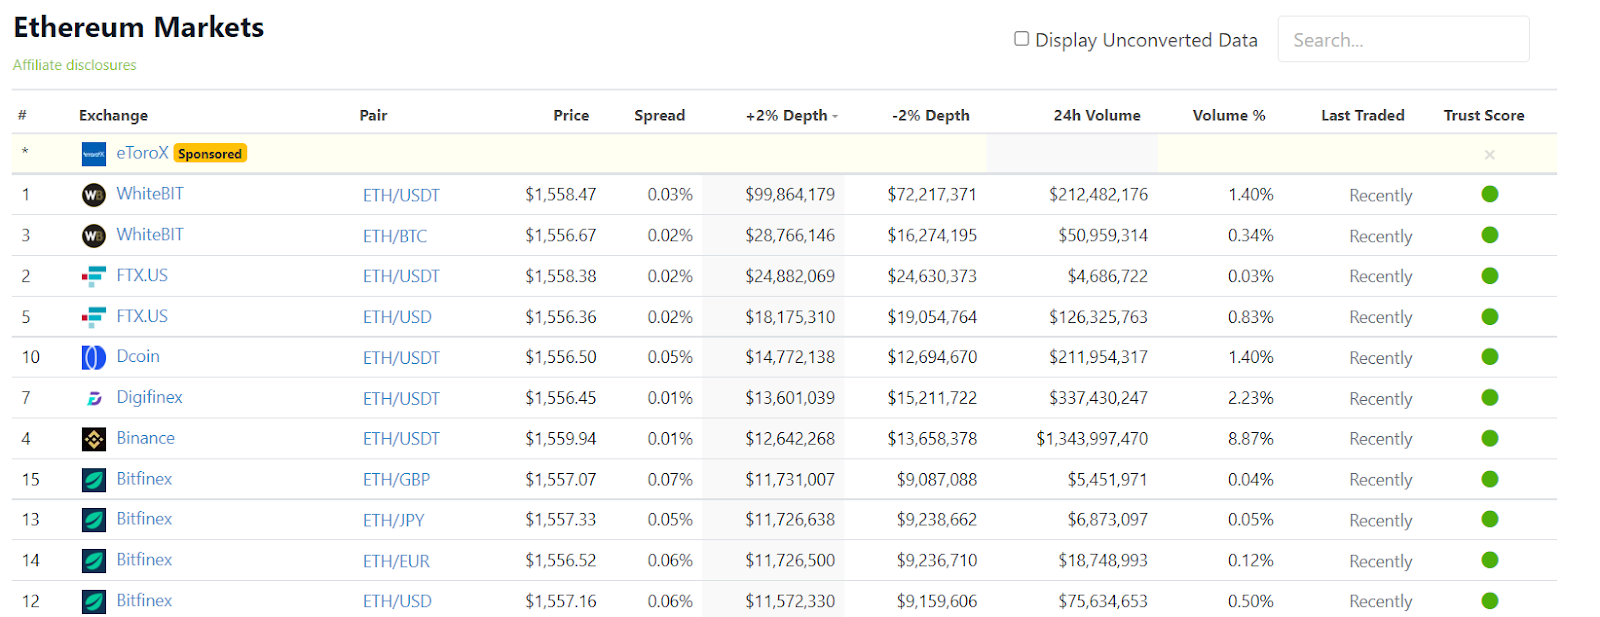The height and width of the screenshot is (617, 1600).
Task: Open the Dcoin ETH/USDT pair link
Action: pyautogui.click(x=401, y=358)
